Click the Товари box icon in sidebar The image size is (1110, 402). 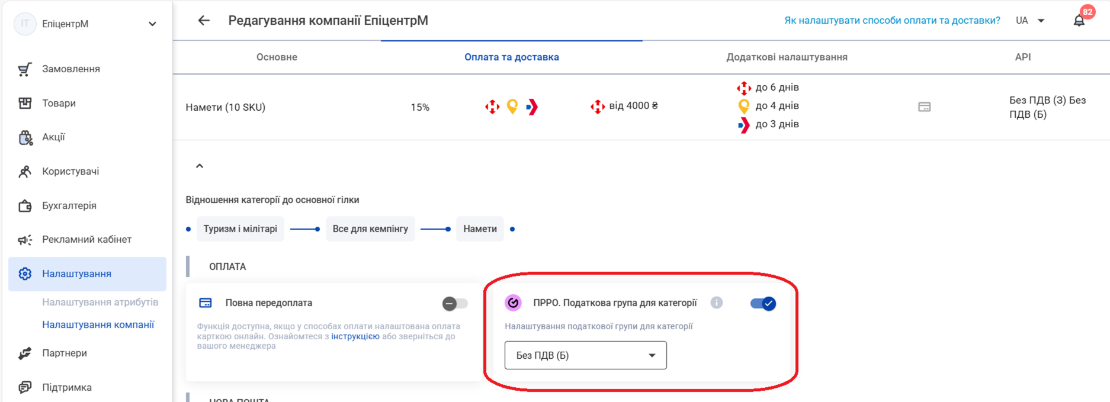tap(25, 103)
